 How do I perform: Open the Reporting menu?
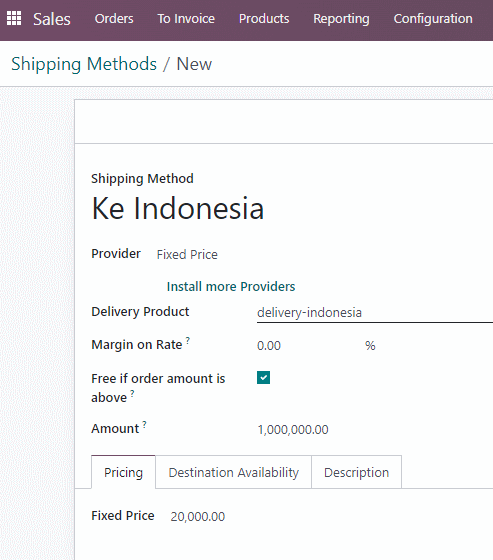click(341, 19)
